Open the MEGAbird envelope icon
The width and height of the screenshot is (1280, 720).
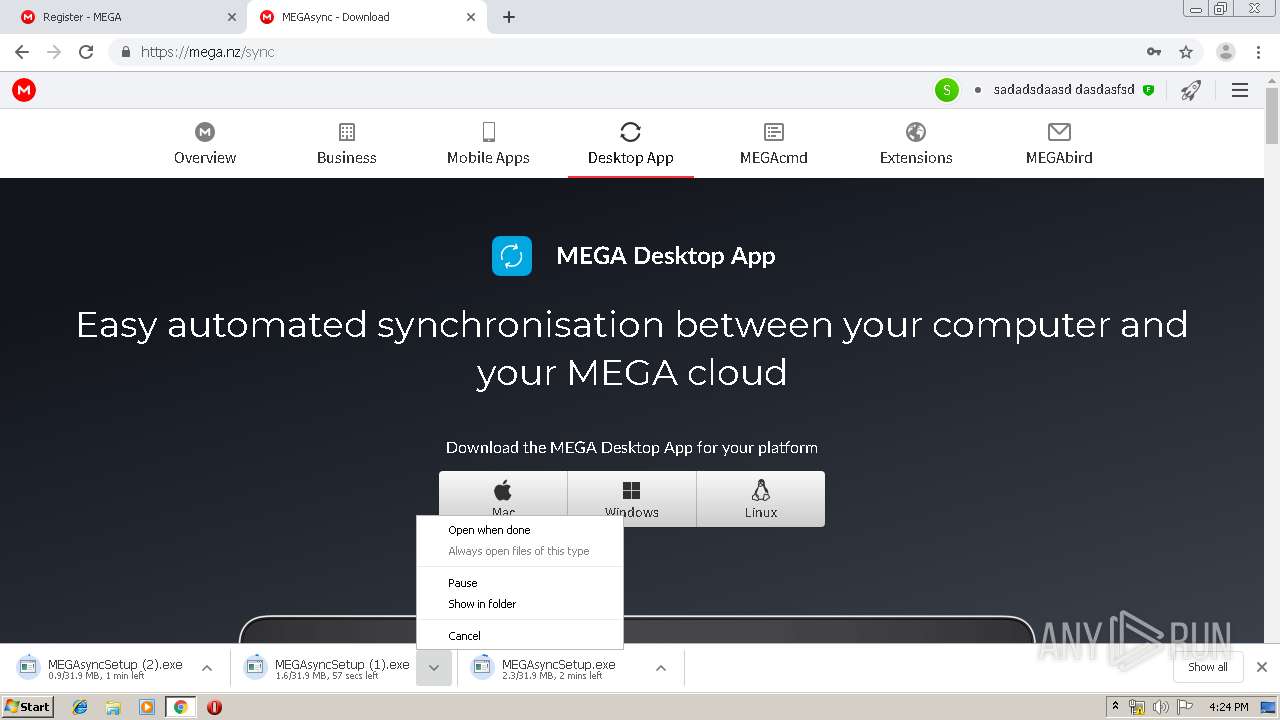pyautogui.click(x=1059, y=132)
